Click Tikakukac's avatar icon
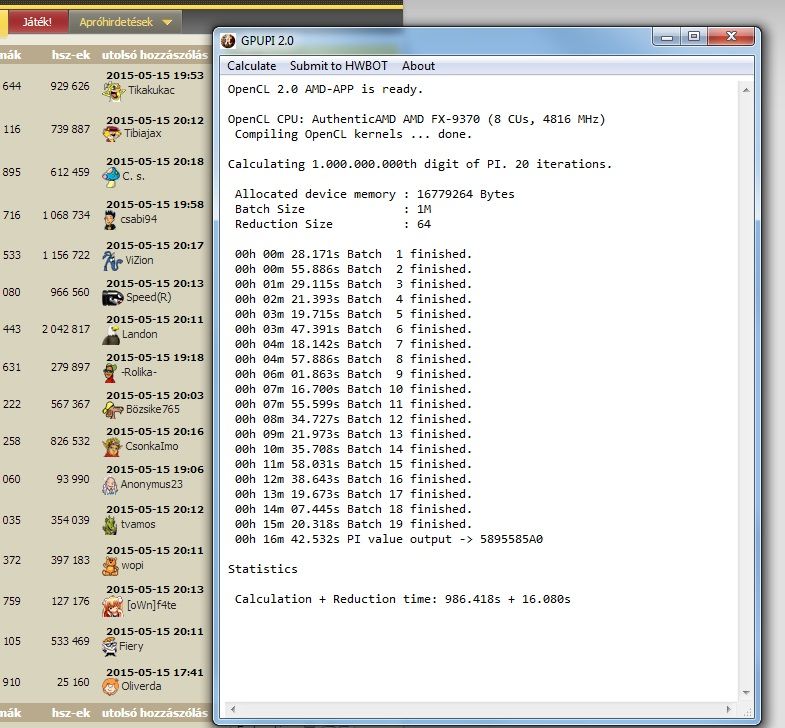 [114, 91]
